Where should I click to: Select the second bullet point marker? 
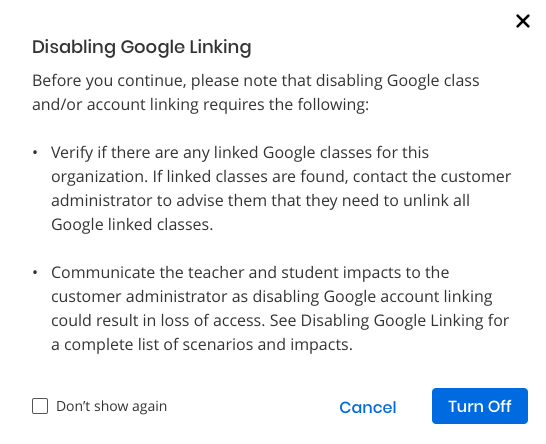[x=35, y=273]
